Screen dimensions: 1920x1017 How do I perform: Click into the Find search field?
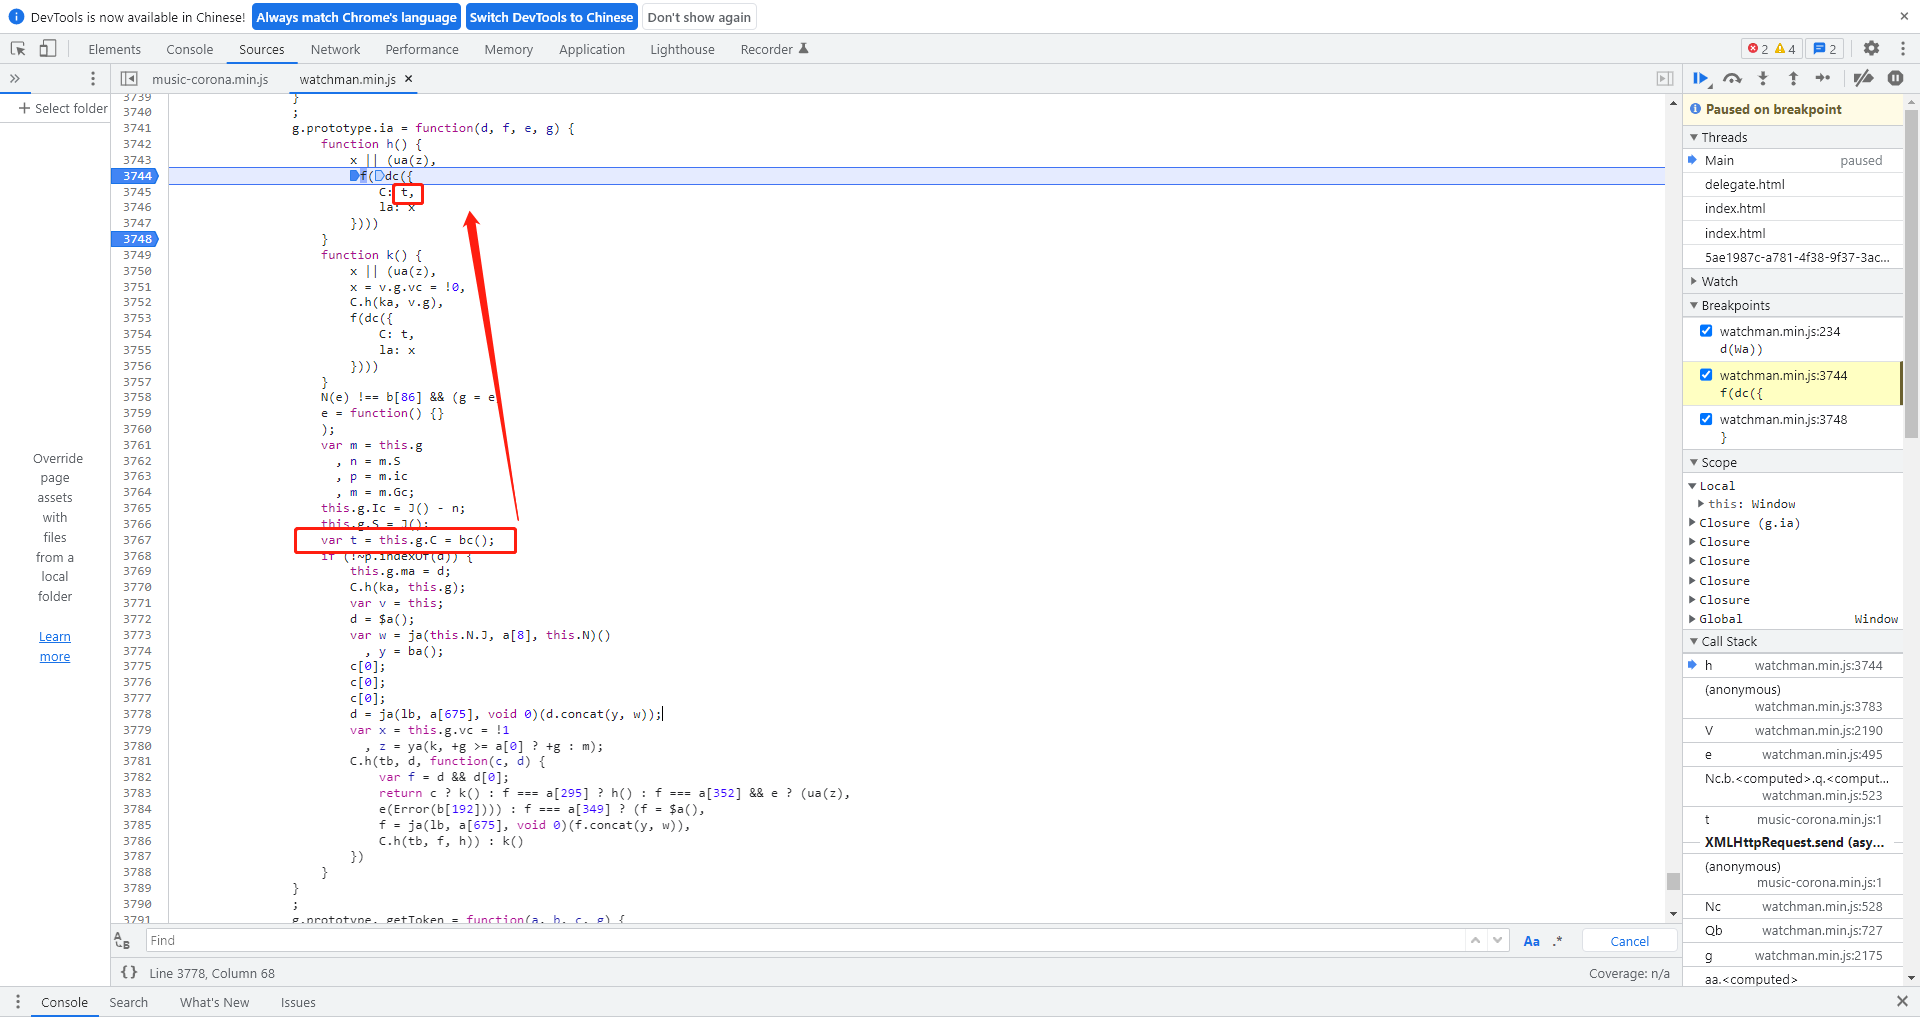click(x=800, y=940)
